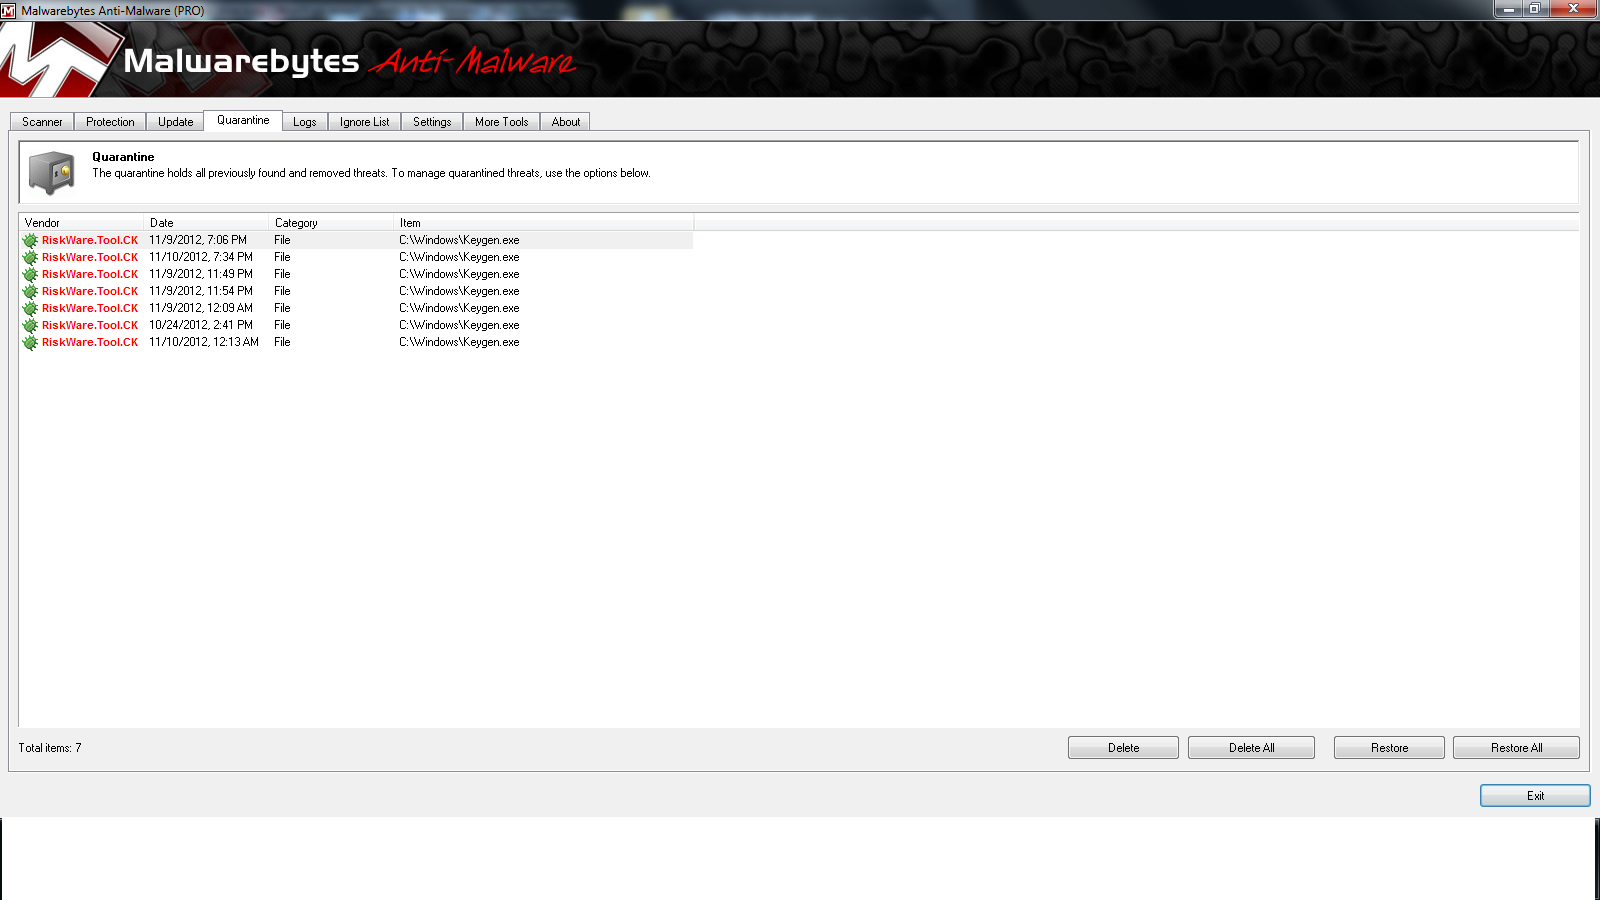
Task: Click bug icon for 12:09 AM entry
Action: [x=30, y=308]
